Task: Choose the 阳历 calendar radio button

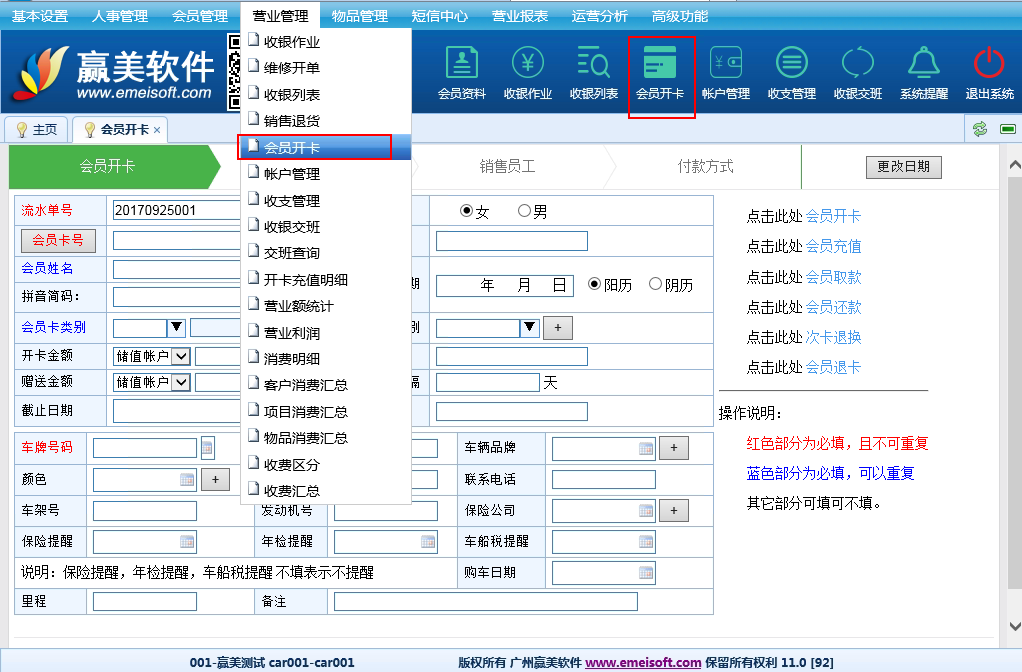Action: (x=595, y=284)
